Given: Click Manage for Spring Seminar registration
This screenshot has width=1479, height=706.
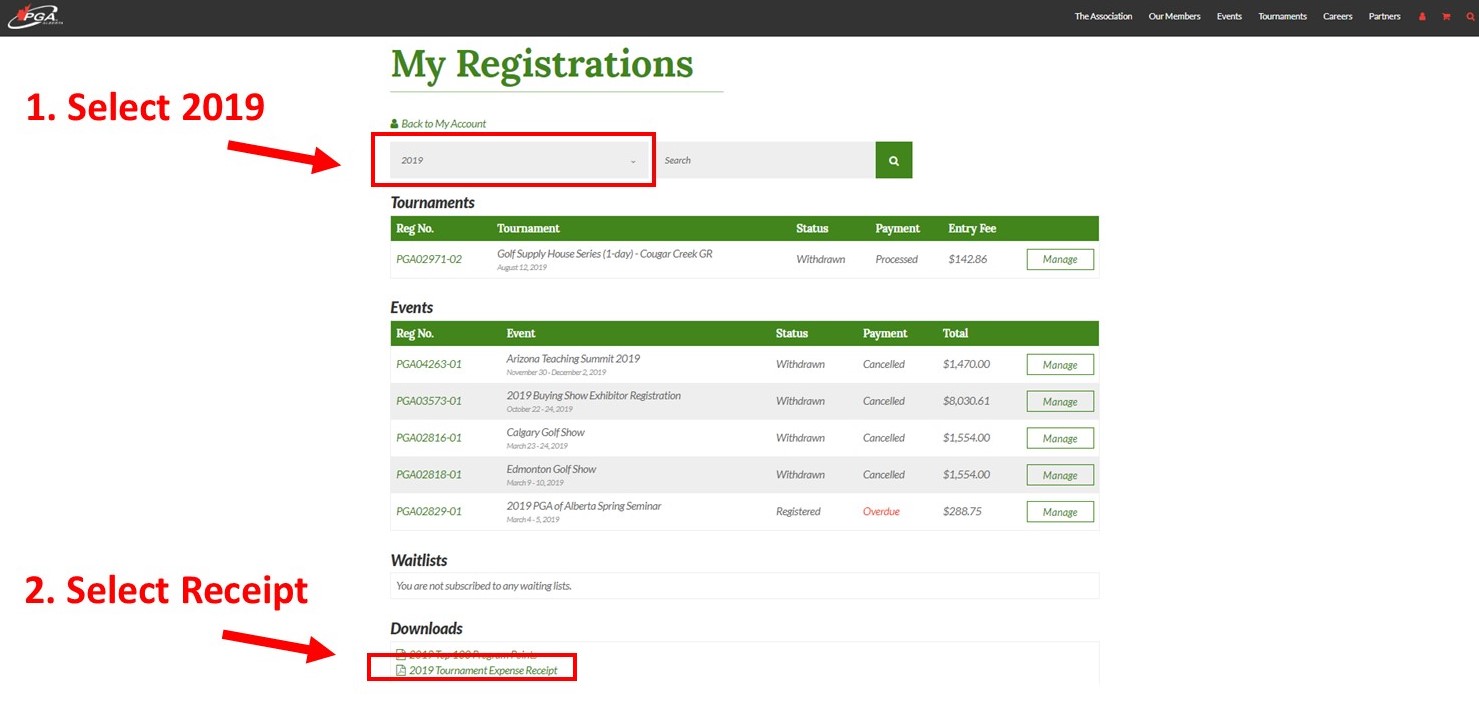Looking at the screenshot, I should (x=1059, y=512).
